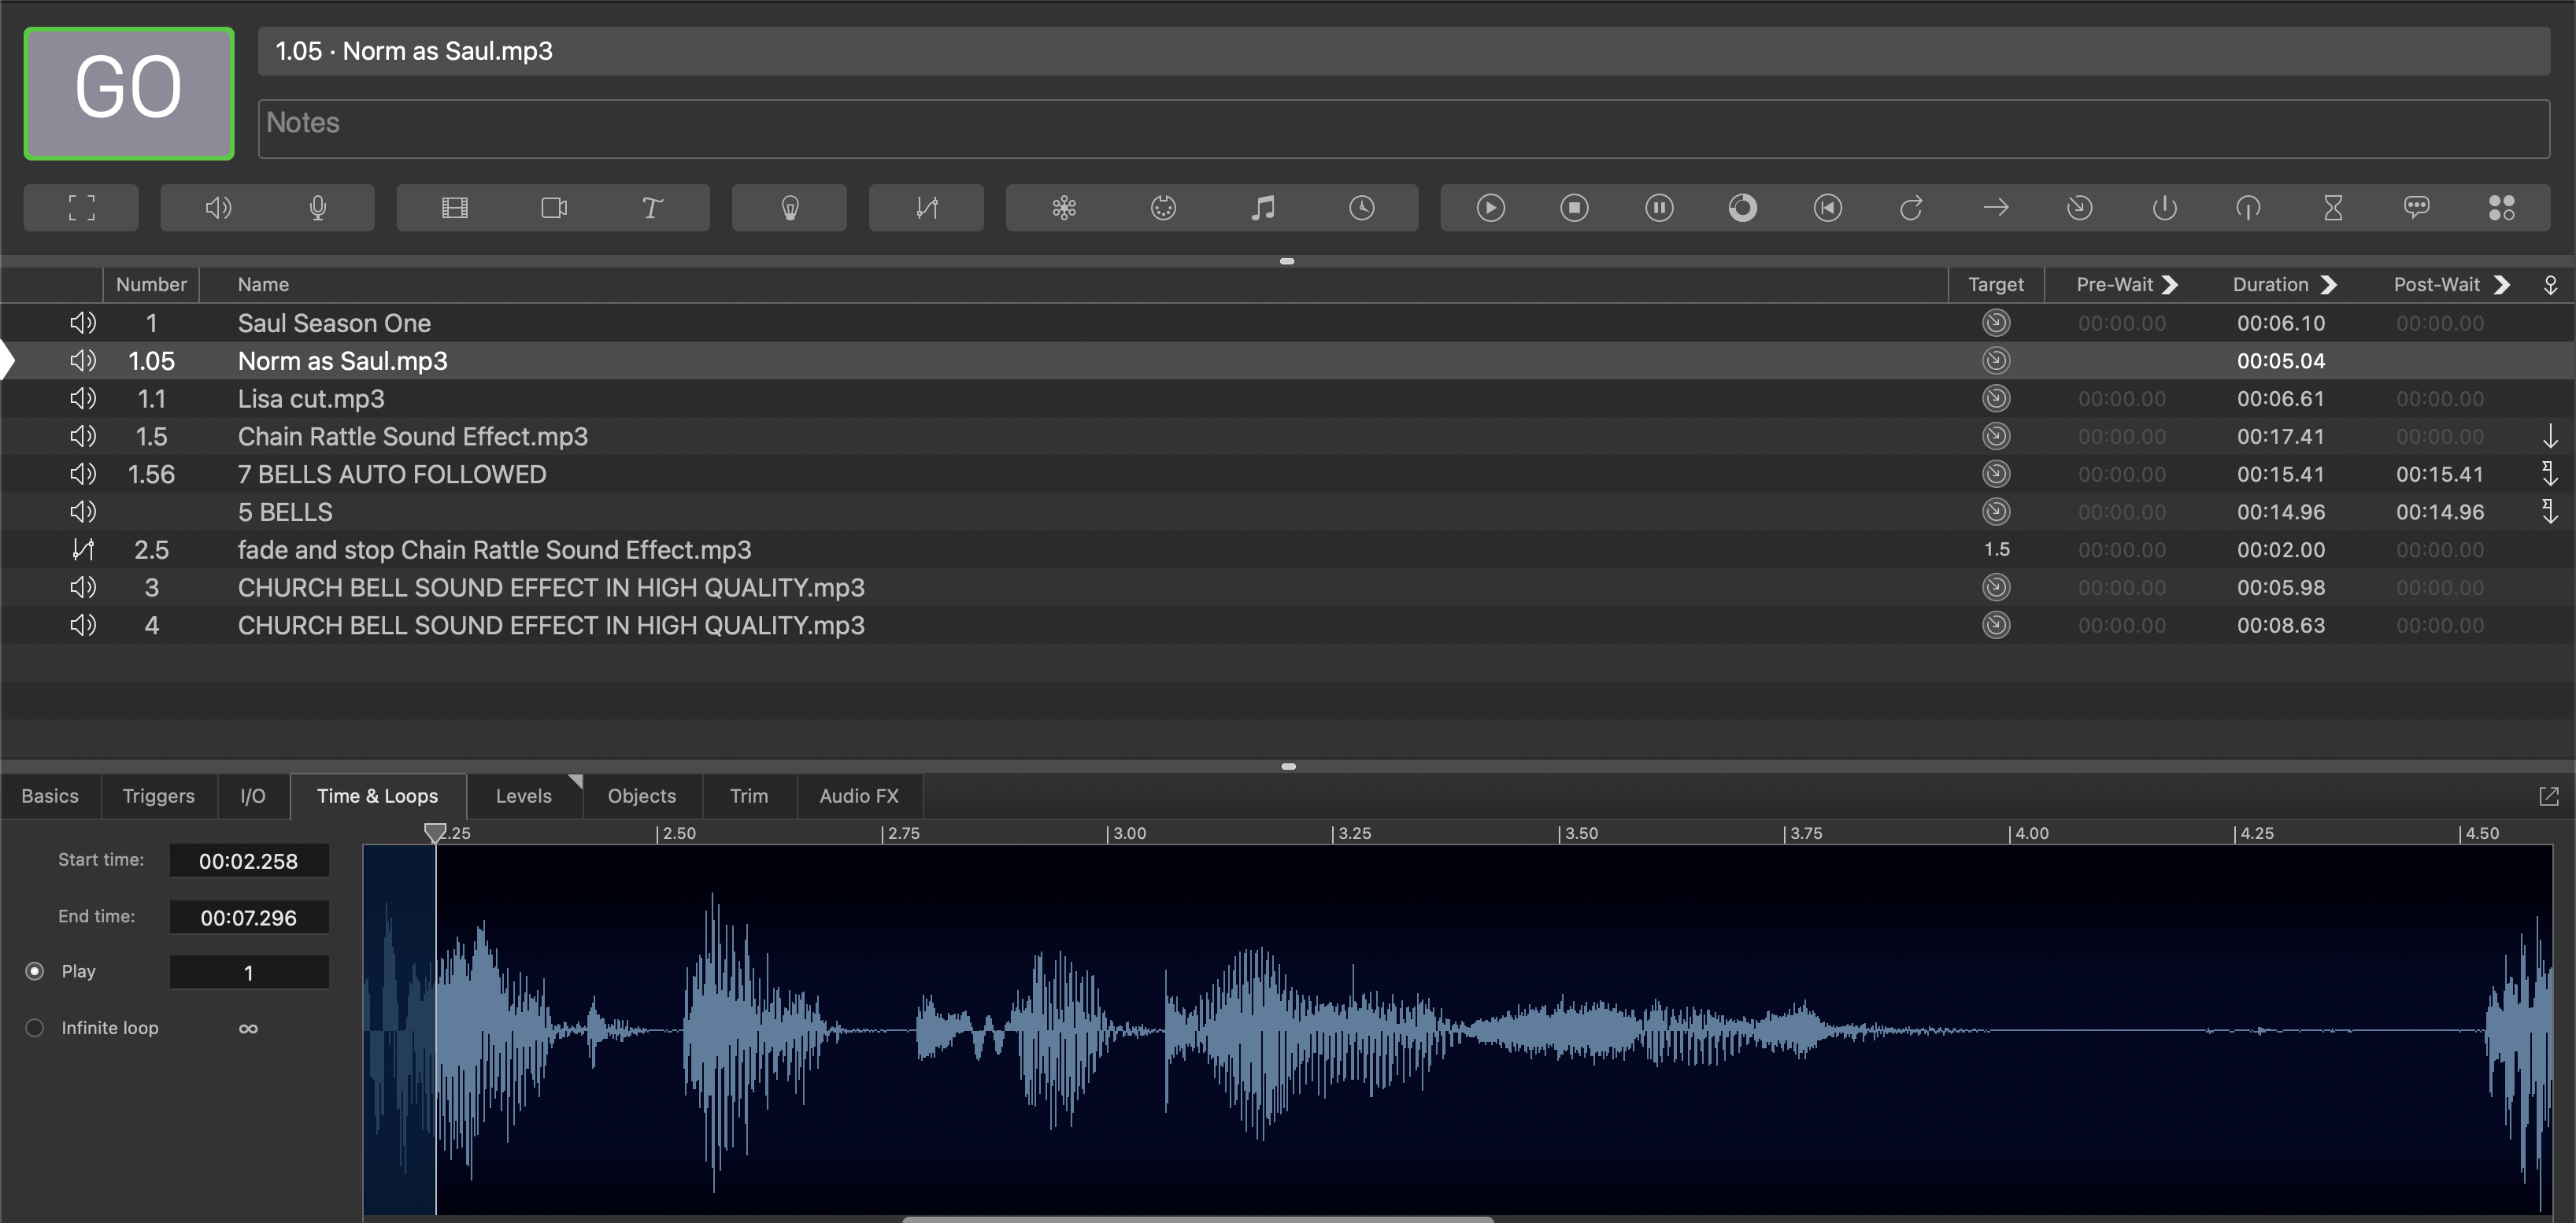Switch to the Levels tab

[523, 796]
